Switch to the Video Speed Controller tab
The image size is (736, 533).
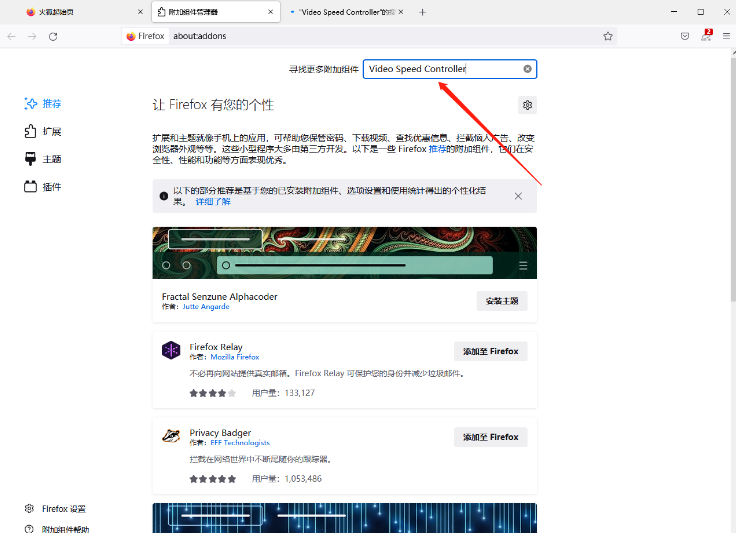(x=345, y=12)
